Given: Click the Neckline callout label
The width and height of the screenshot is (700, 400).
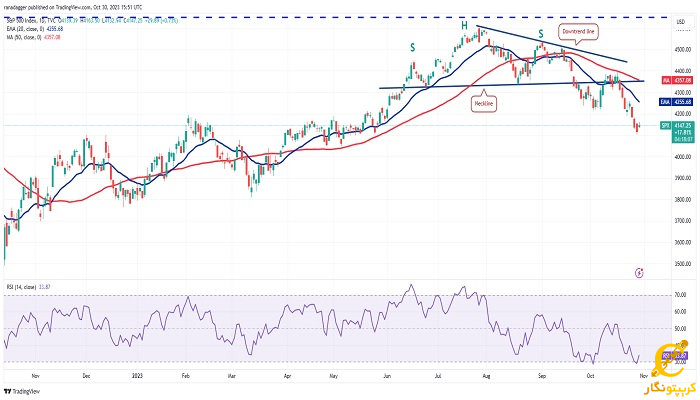Looking at the screenshot, I should click(483, 104).
